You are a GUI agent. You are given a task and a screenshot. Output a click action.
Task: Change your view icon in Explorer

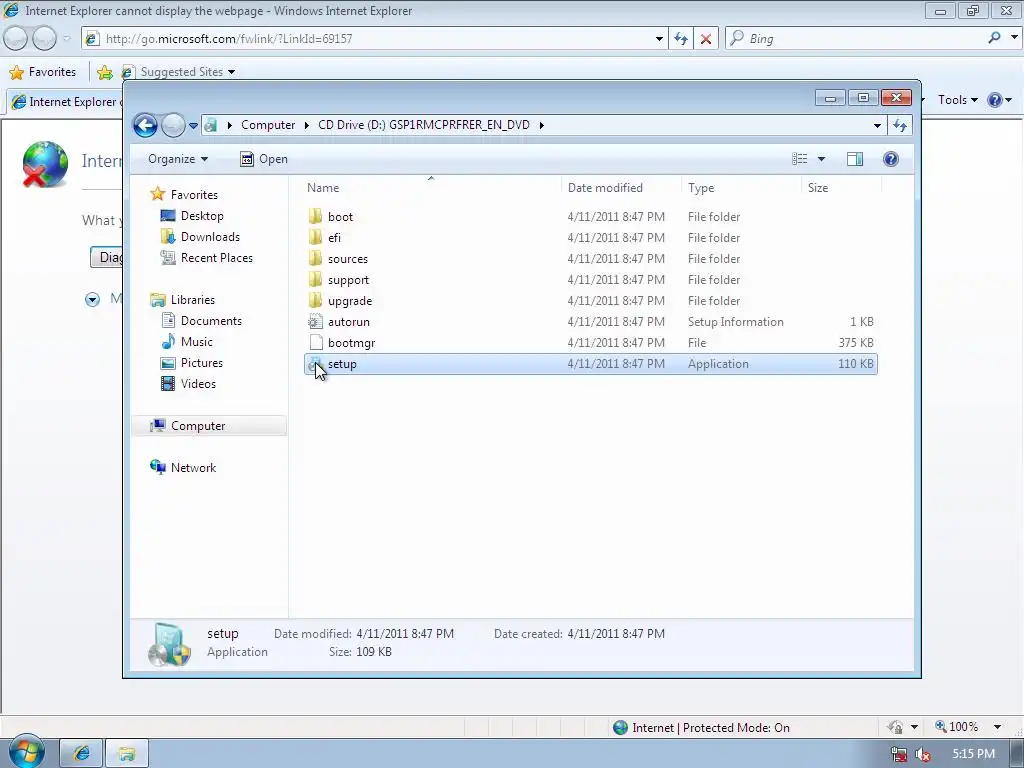(799, 159)
